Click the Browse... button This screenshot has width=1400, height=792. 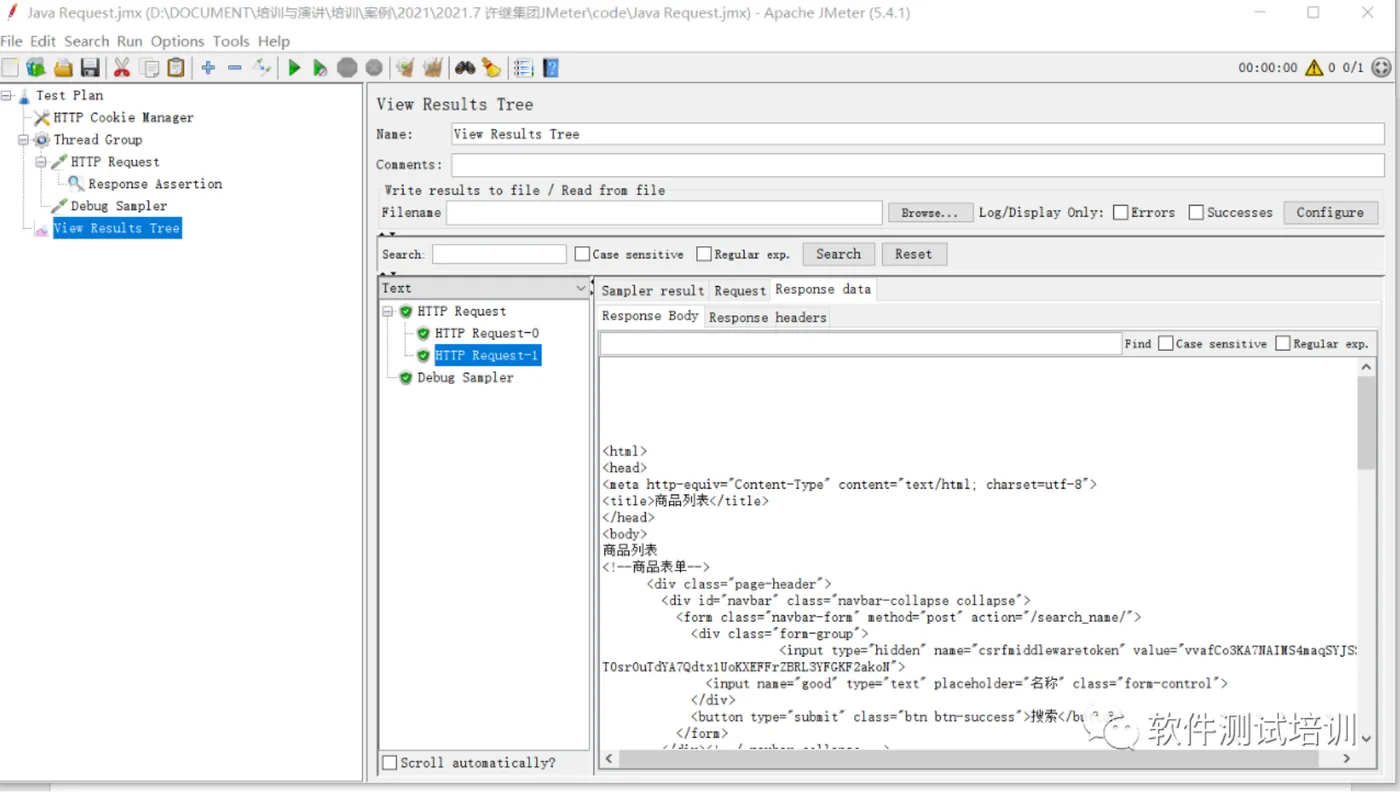[930, 212]
